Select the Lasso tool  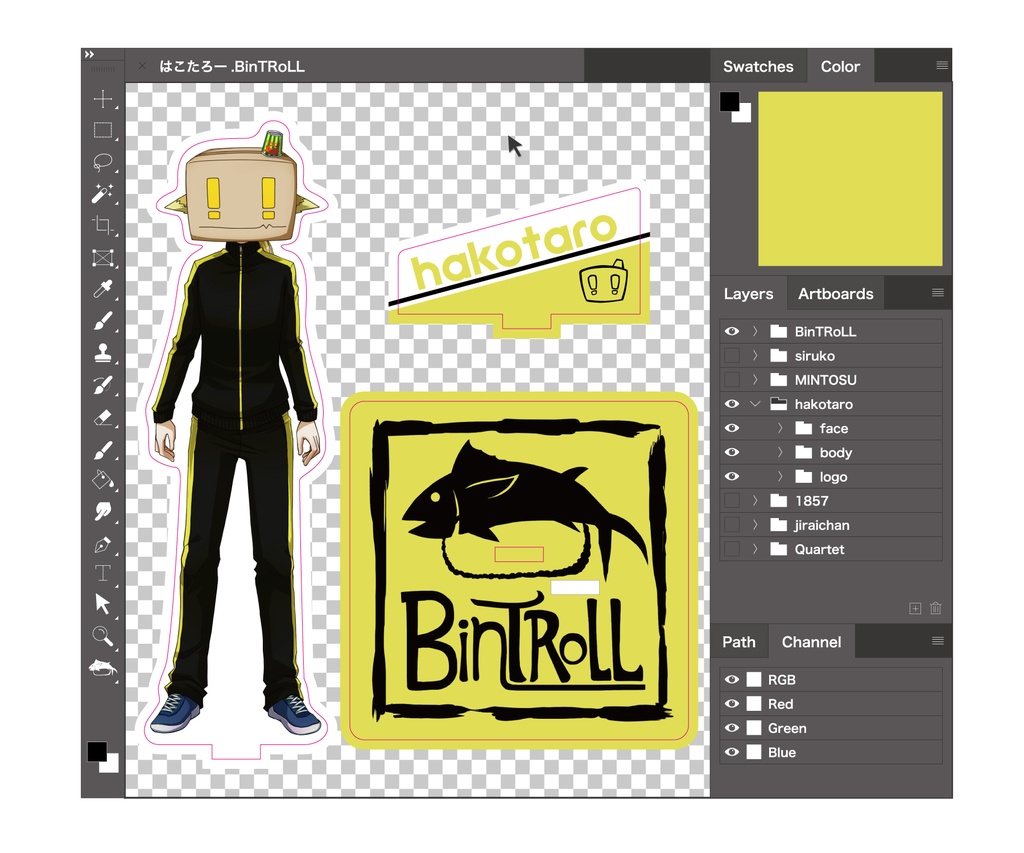pyautogui.click(x=102, y=163)
